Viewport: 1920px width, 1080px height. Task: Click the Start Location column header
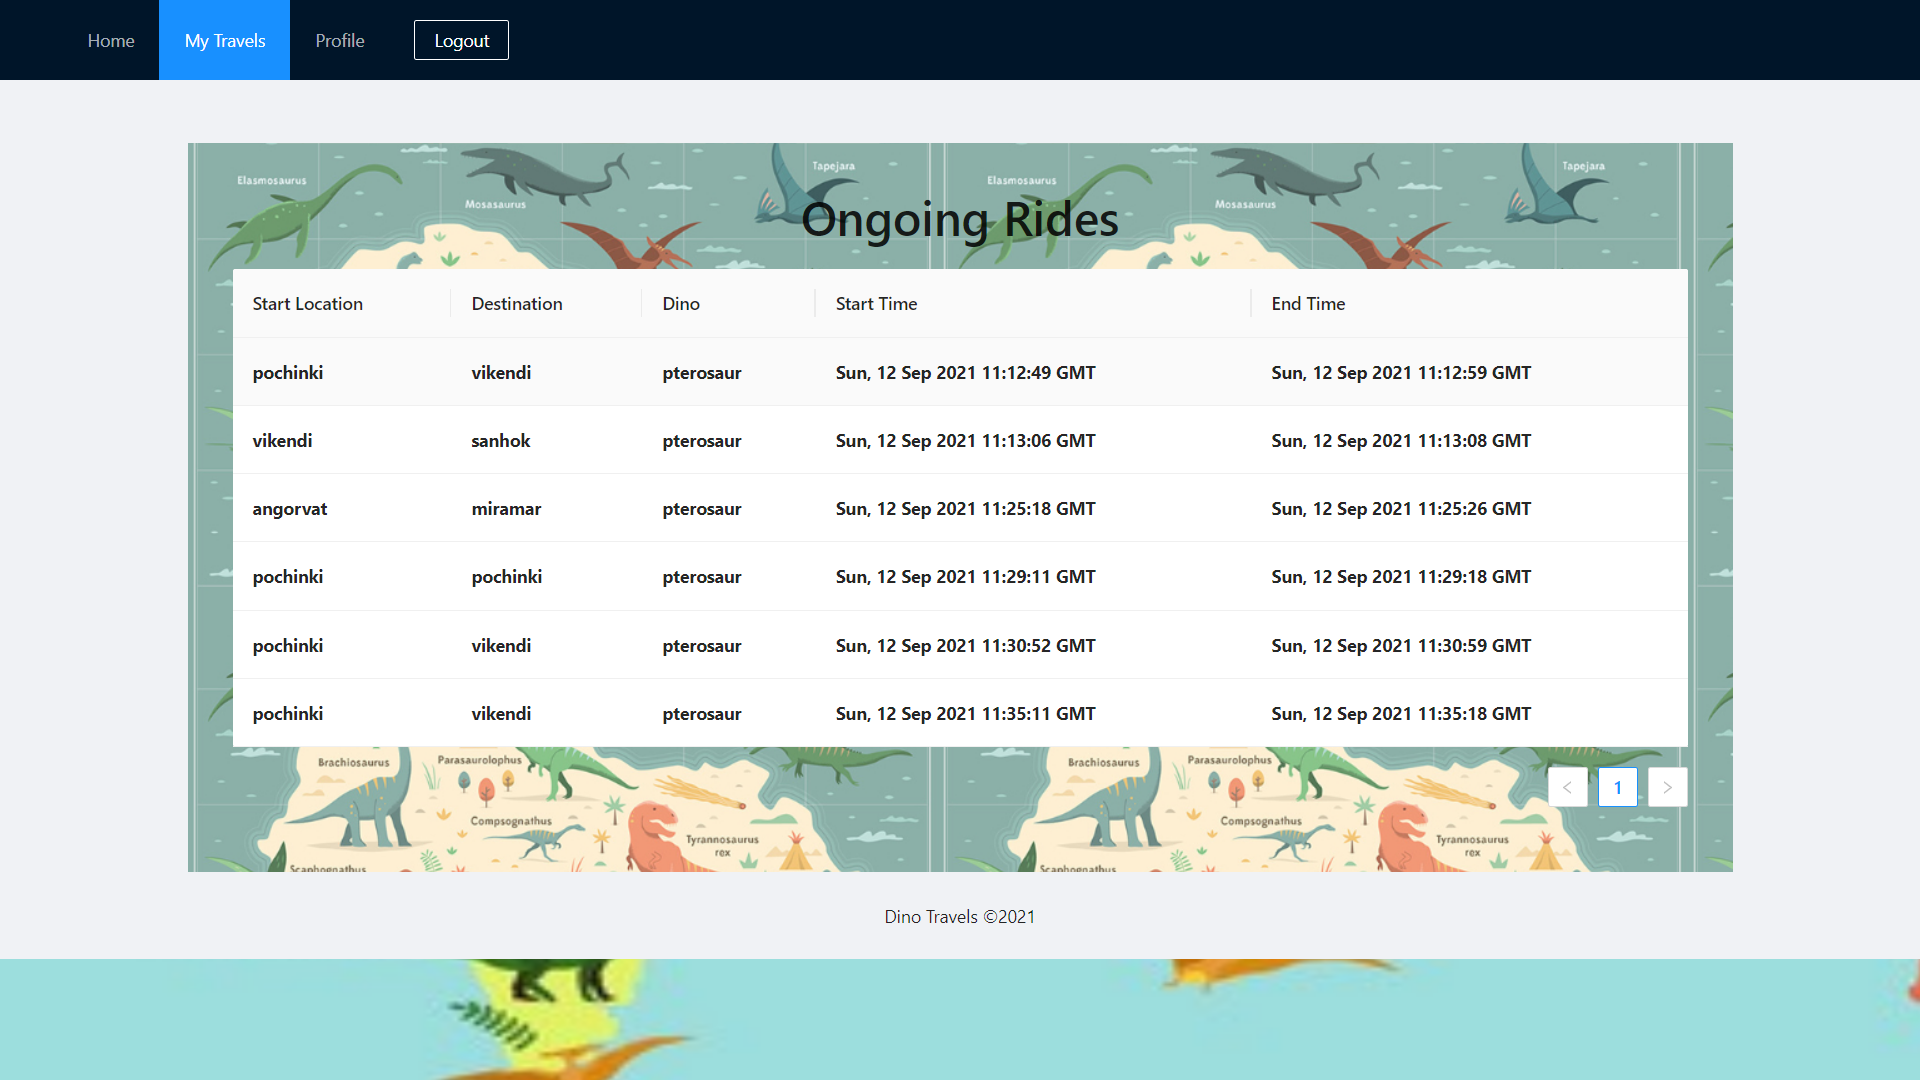pyautogui.click(x=308, y=304)
